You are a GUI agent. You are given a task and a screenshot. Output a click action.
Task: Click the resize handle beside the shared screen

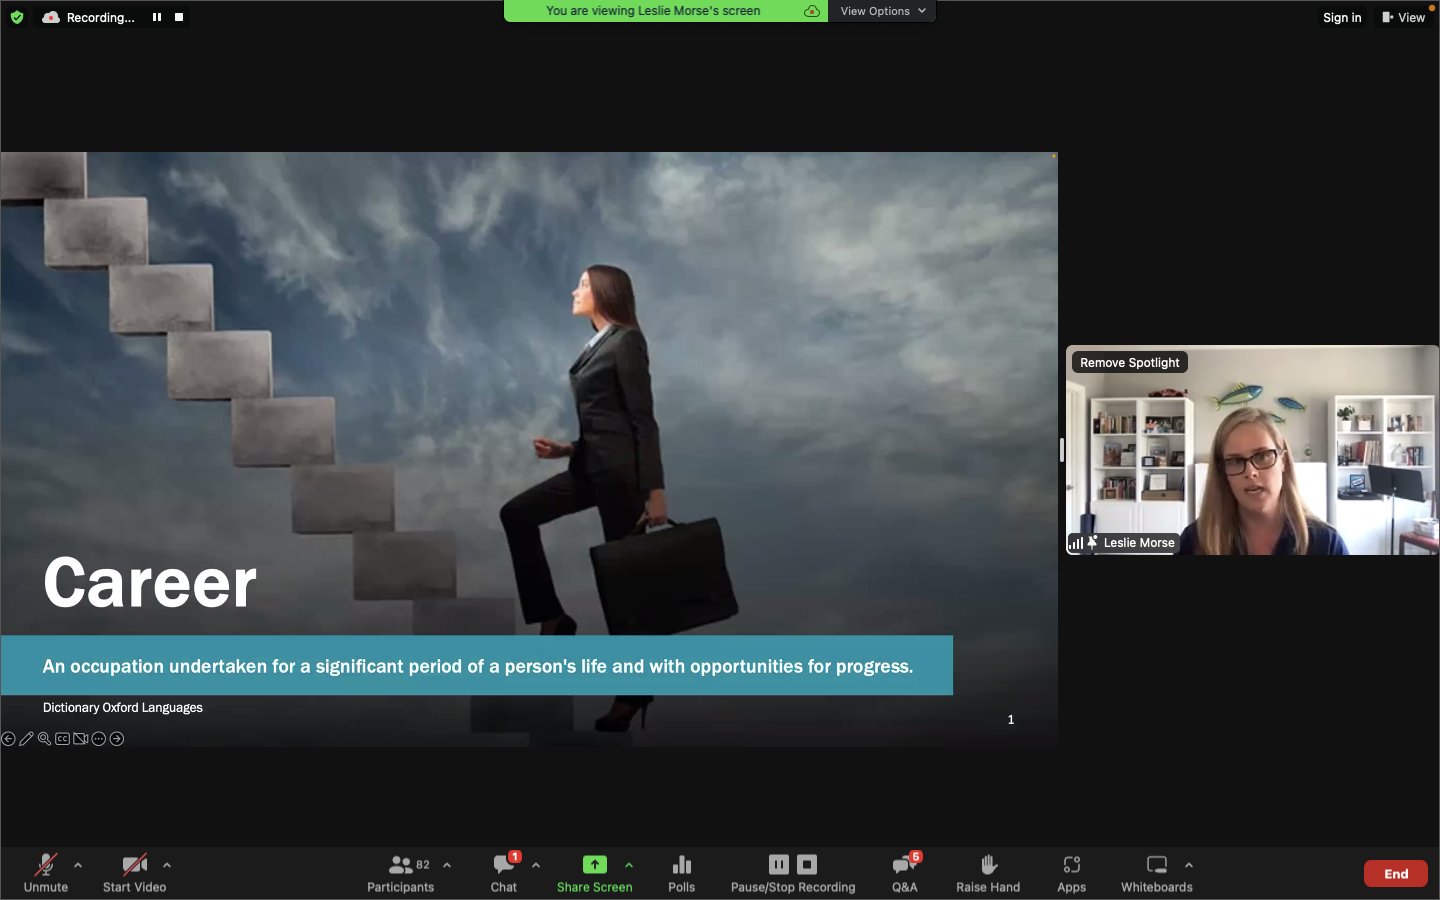click(x=1062, y=450)
